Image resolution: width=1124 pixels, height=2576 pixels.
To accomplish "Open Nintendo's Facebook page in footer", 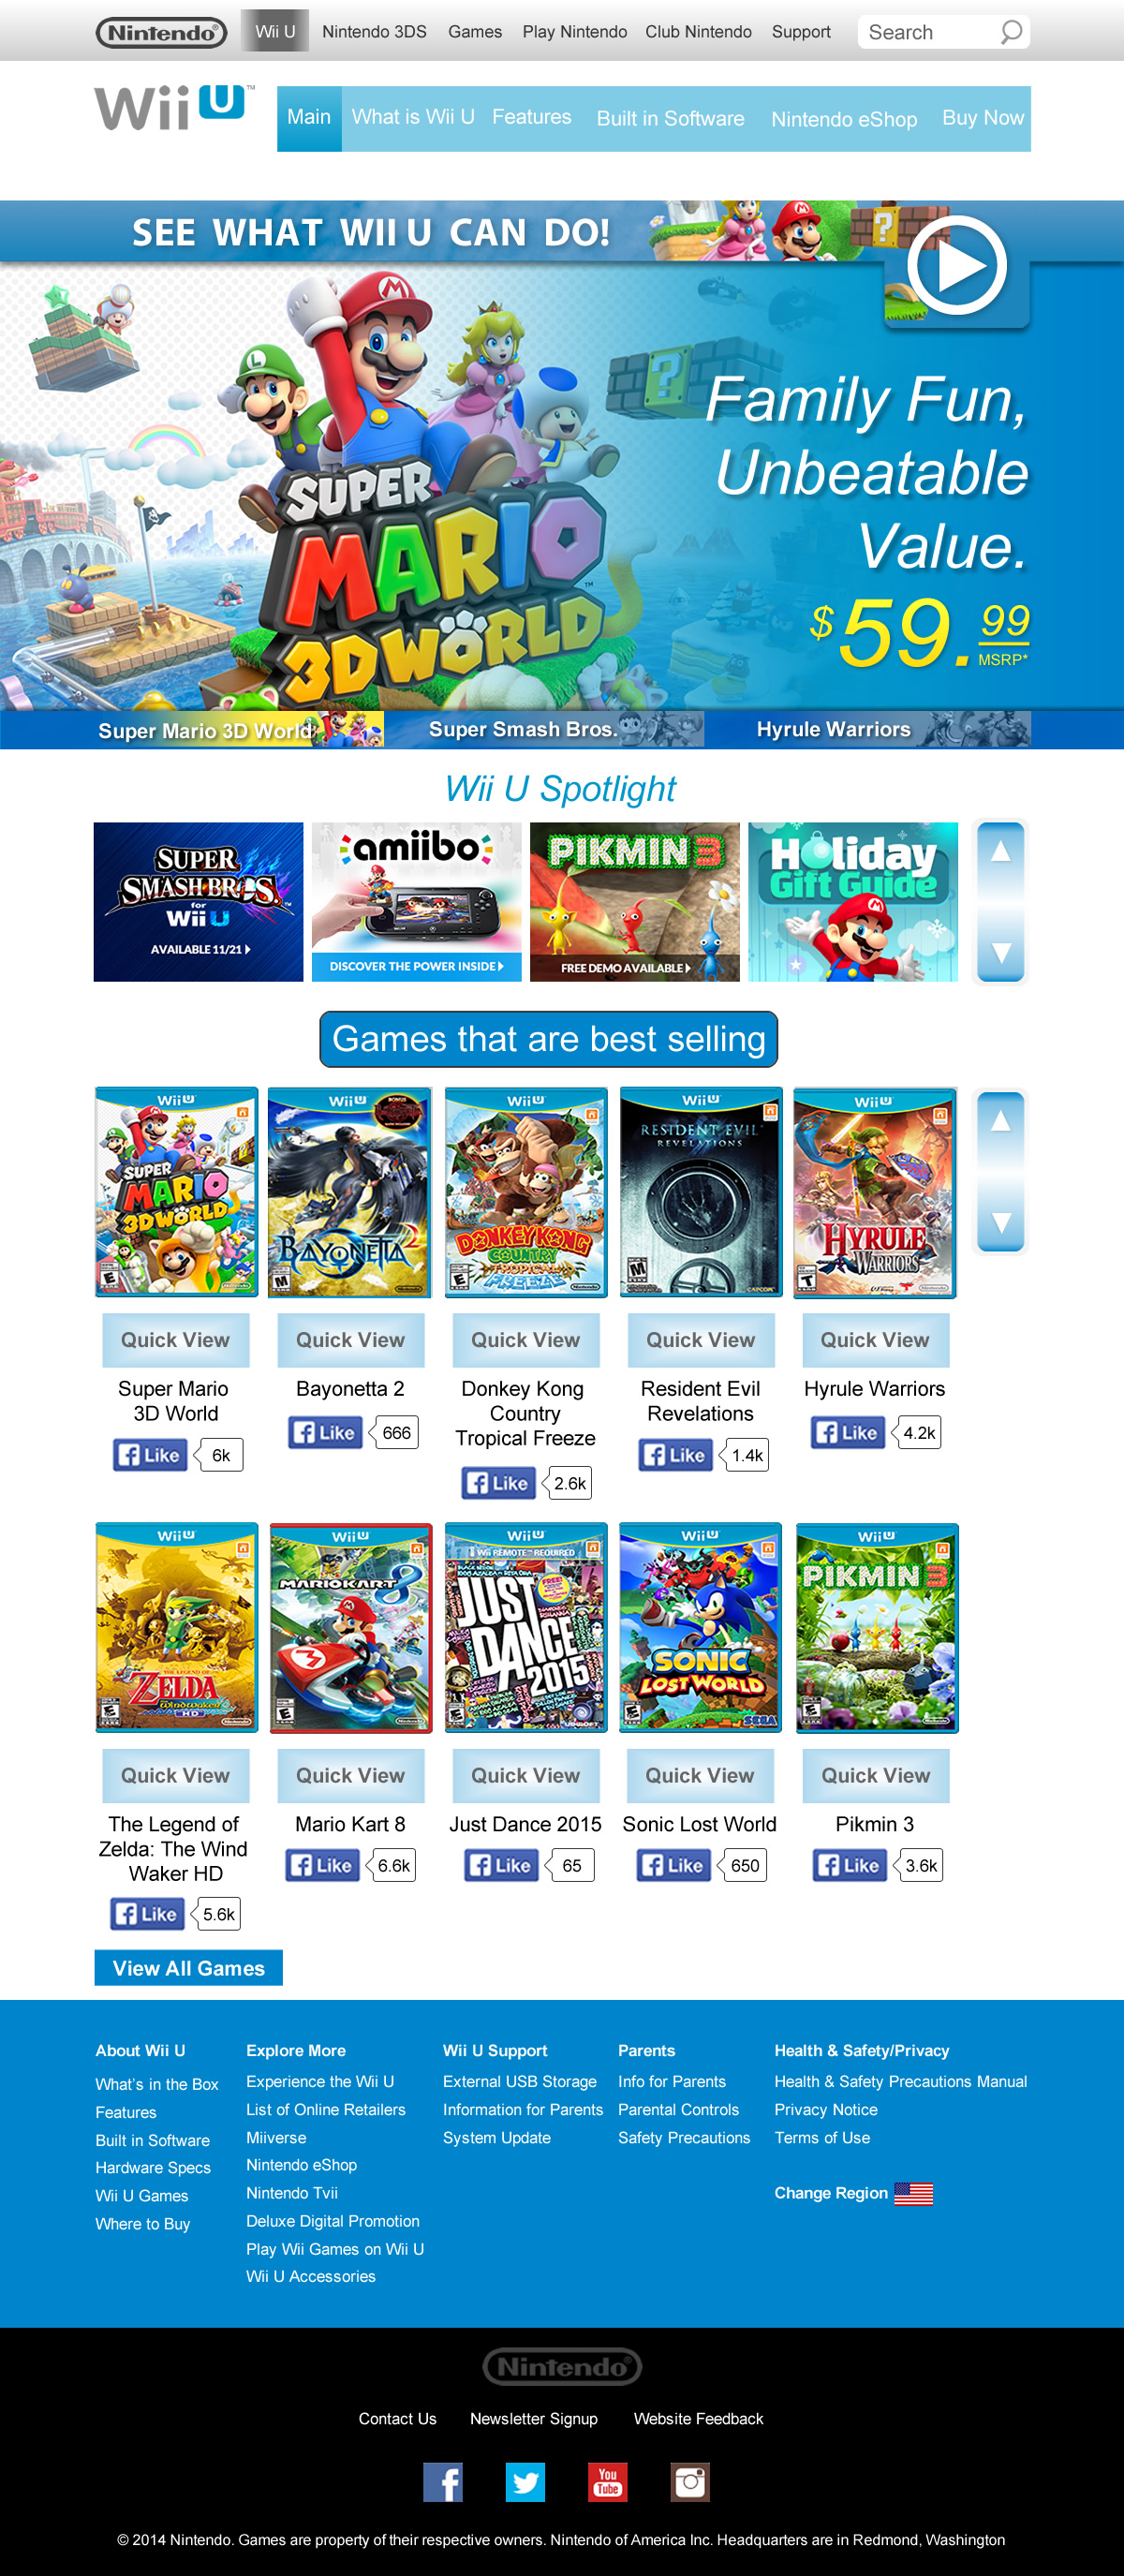I will [443, 2481].
